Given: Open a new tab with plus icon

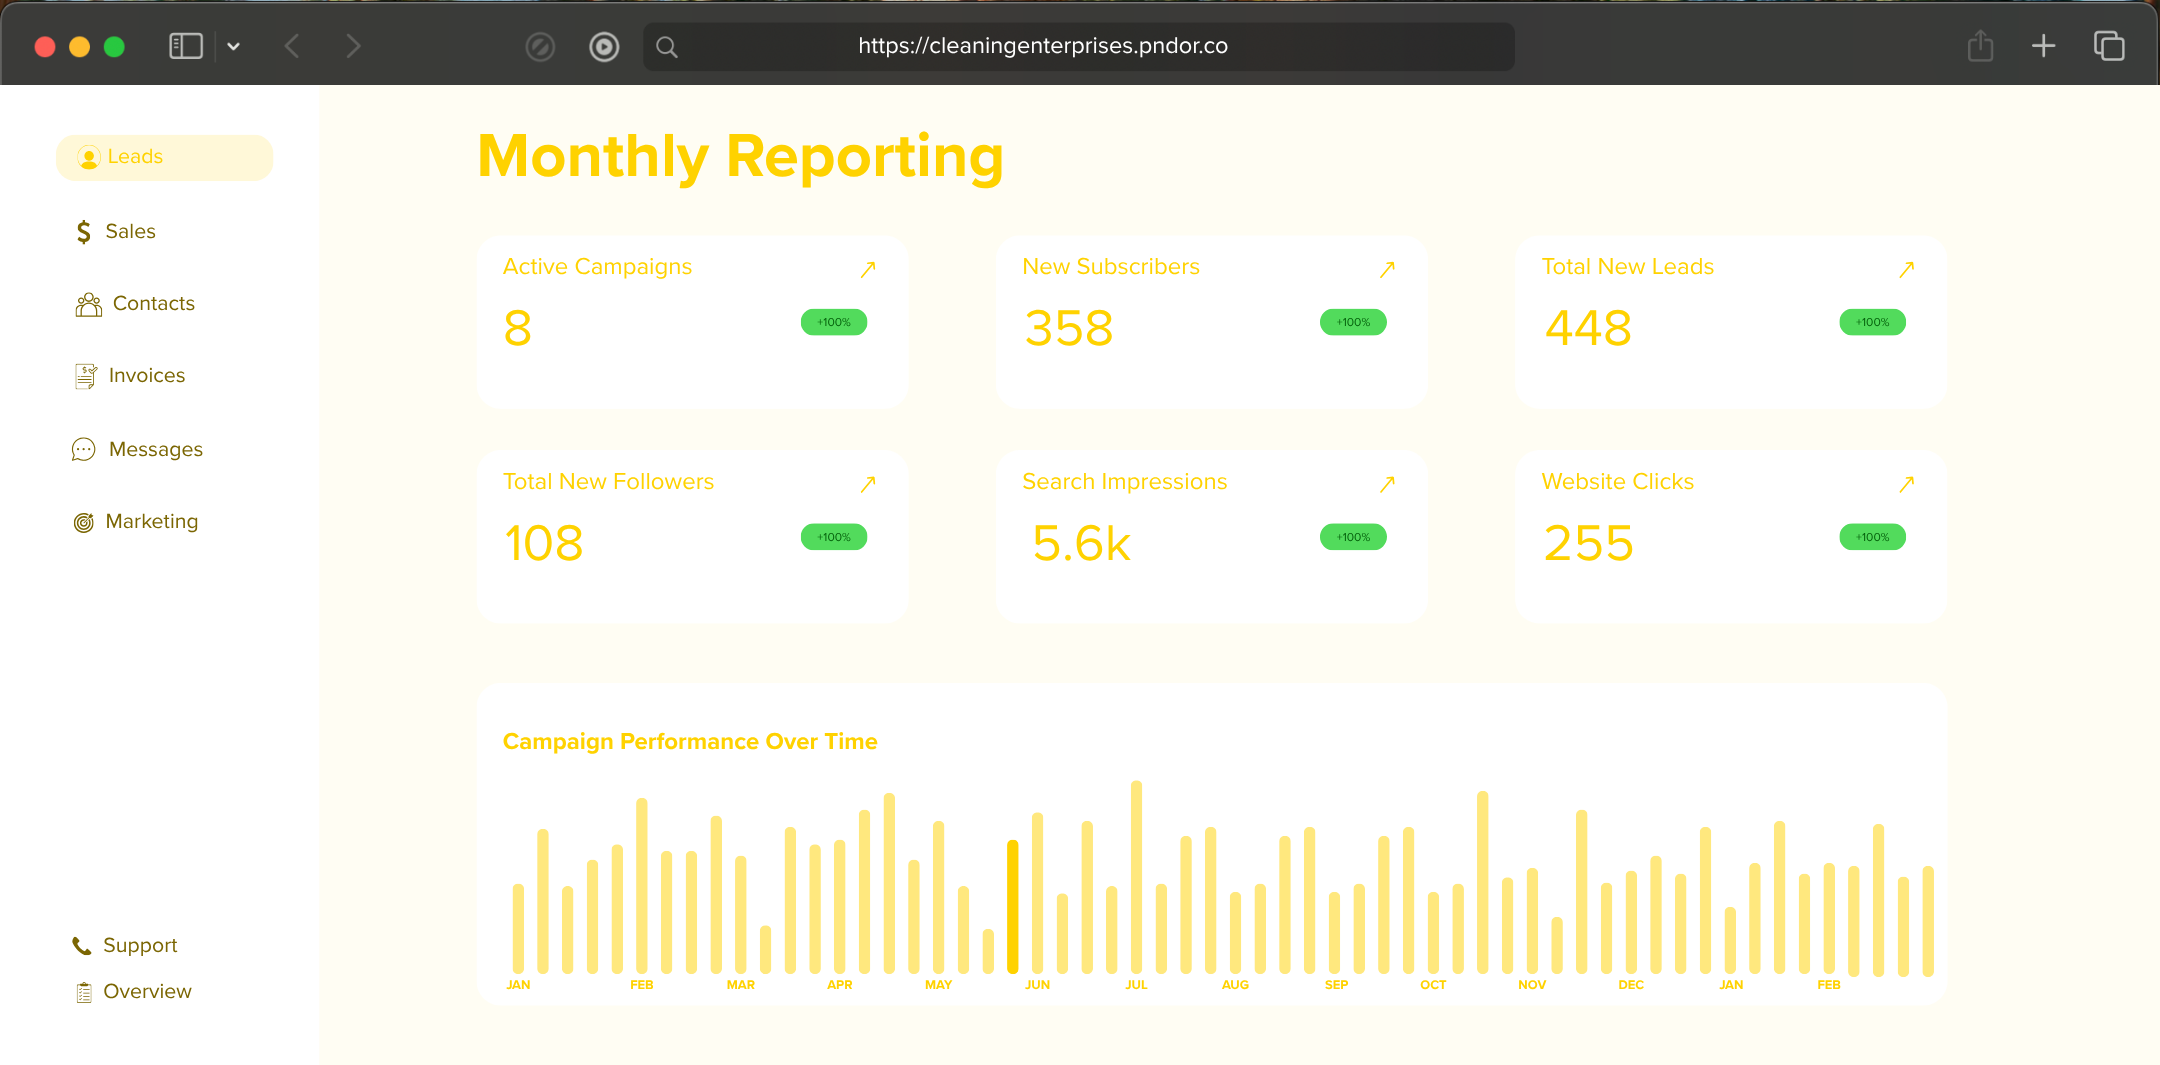Looking at the screenshot, I should tap(2044, 46).
